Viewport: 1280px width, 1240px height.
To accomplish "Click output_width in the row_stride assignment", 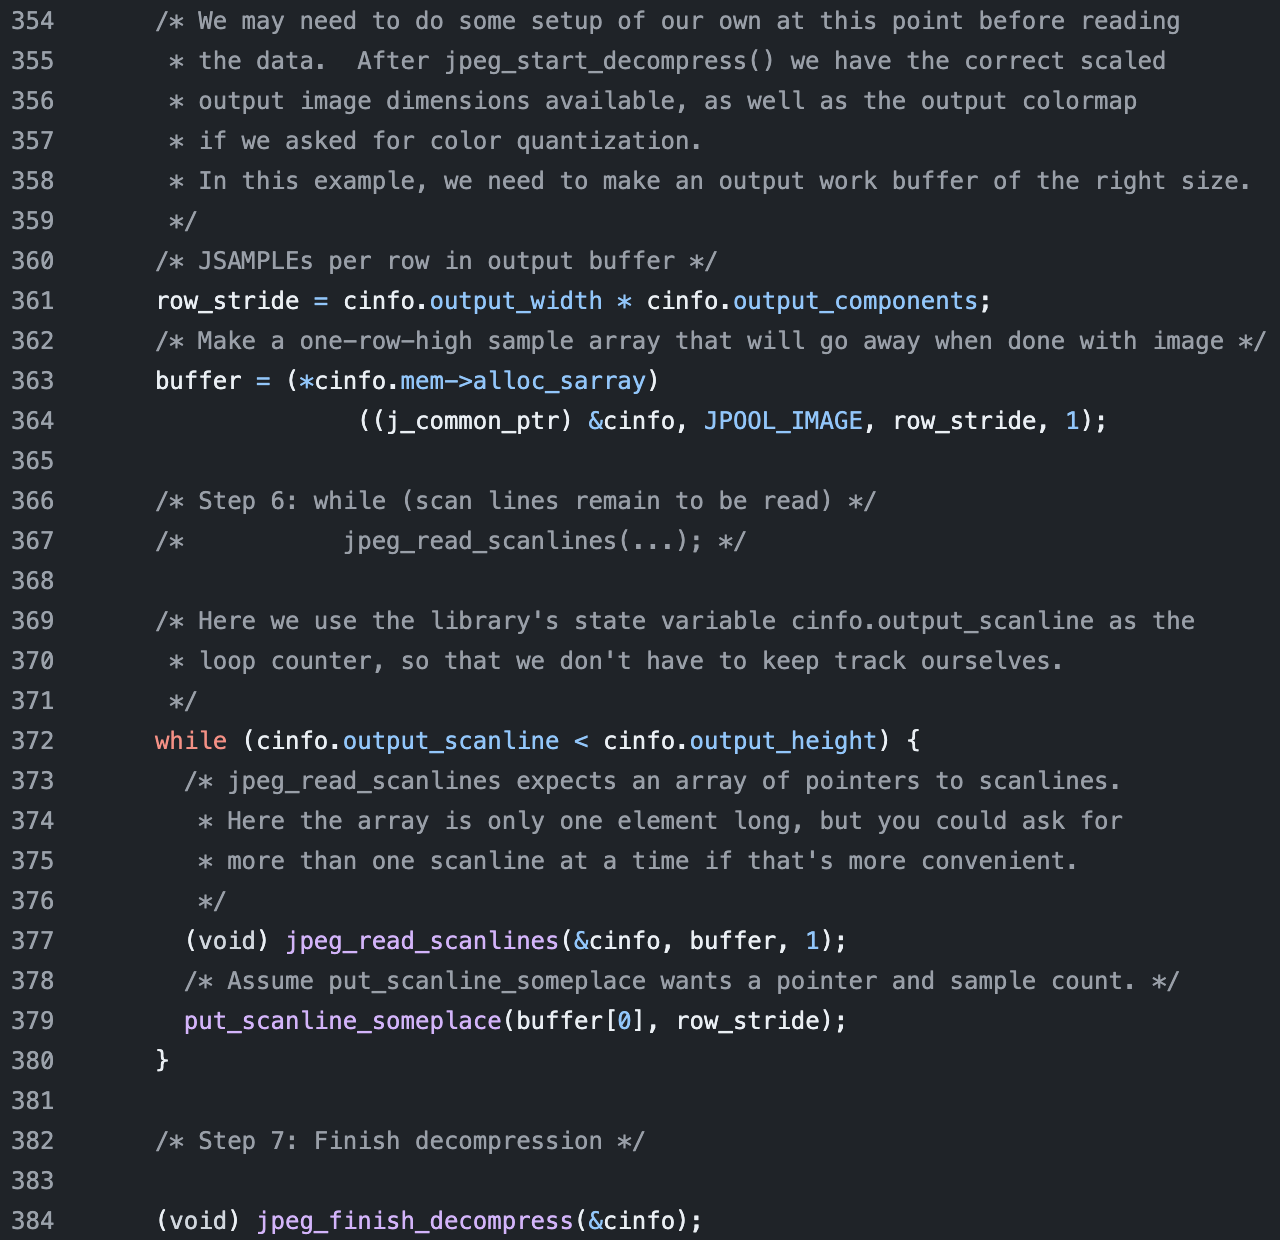I will pyautogui.click(x=516, y=301).
